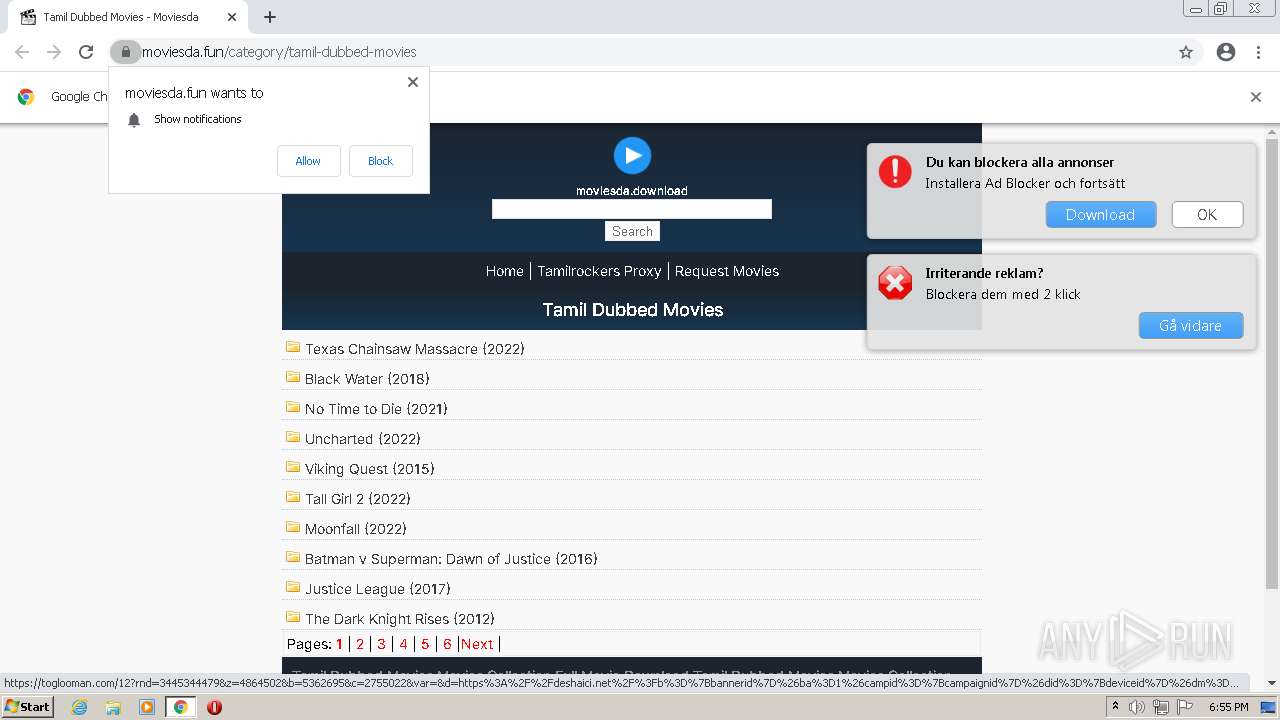Viewport: 1280px width, 720px height.
Task: Click folder icon beside Moonfall (2022)
Action: coord(293,527)
